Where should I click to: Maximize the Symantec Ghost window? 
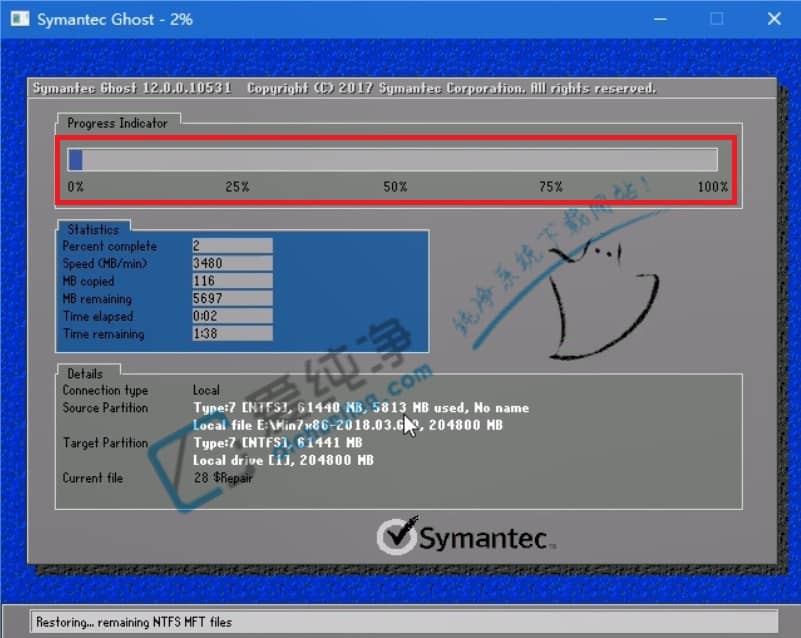(x=716, y=19)
